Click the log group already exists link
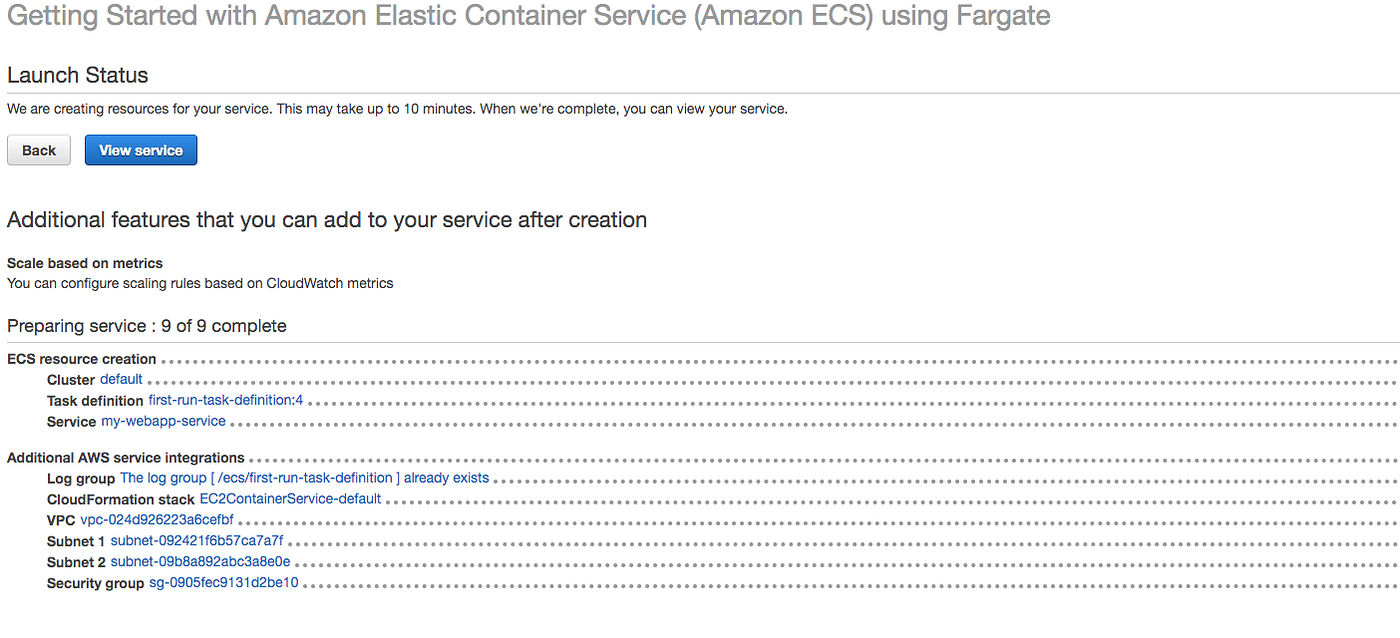This screenshot has height=638, width=1400. [x=304, y=479]
